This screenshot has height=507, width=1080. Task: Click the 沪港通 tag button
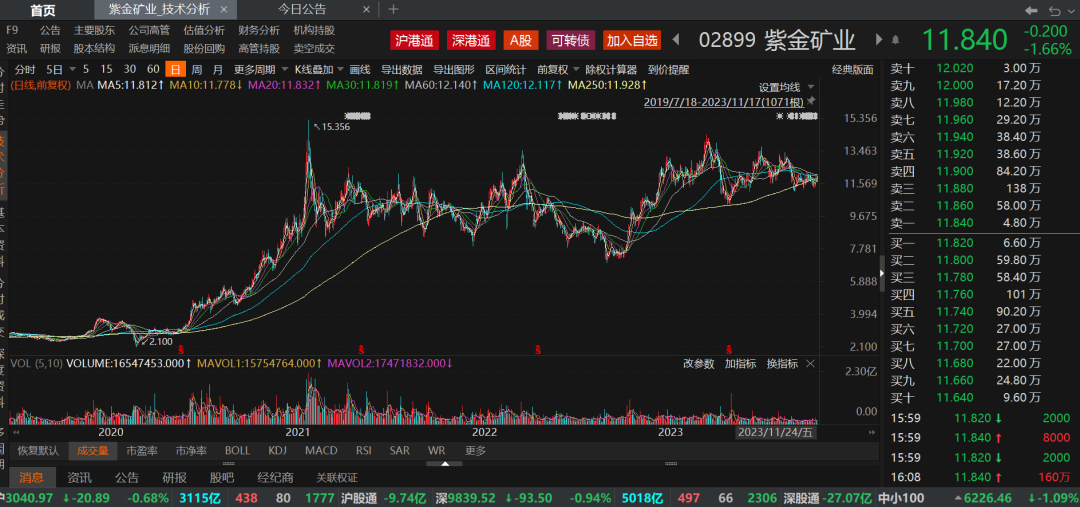coord(415,40)
